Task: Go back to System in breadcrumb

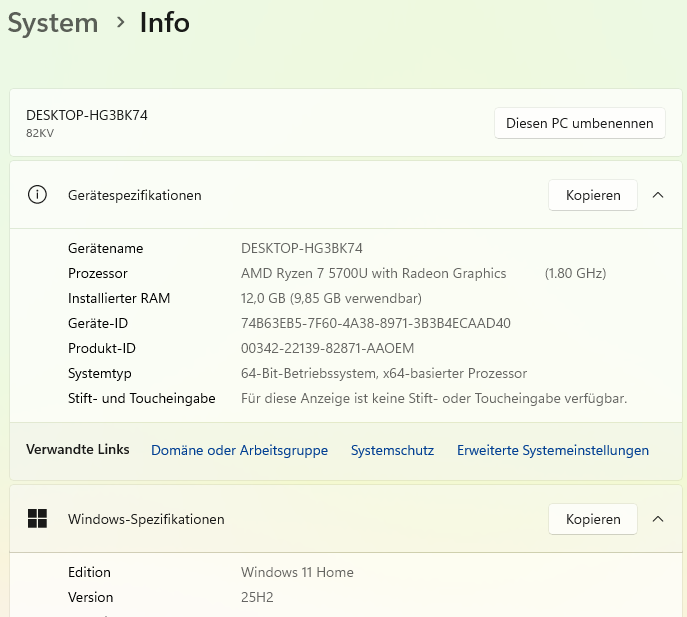Action: click(53, 22)
